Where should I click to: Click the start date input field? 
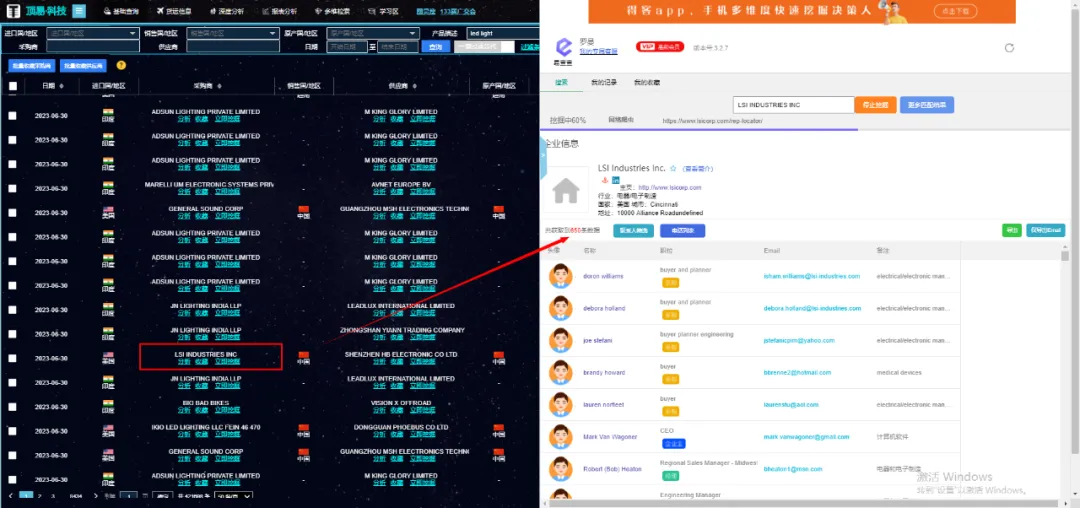tap(347, 47)
